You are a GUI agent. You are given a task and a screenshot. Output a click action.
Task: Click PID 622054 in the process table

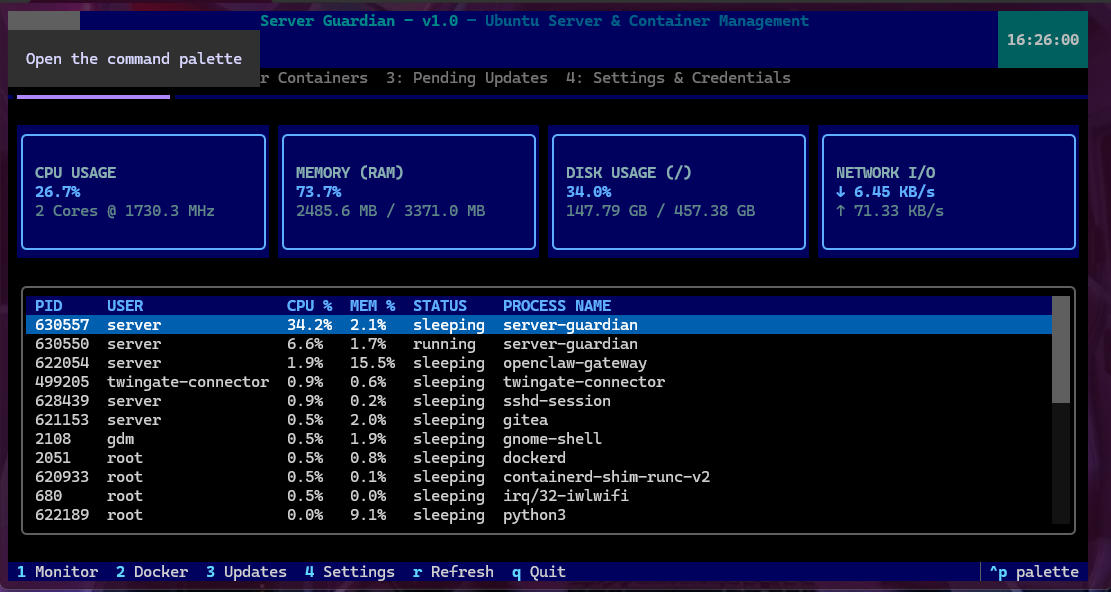(x=62, y=363)
